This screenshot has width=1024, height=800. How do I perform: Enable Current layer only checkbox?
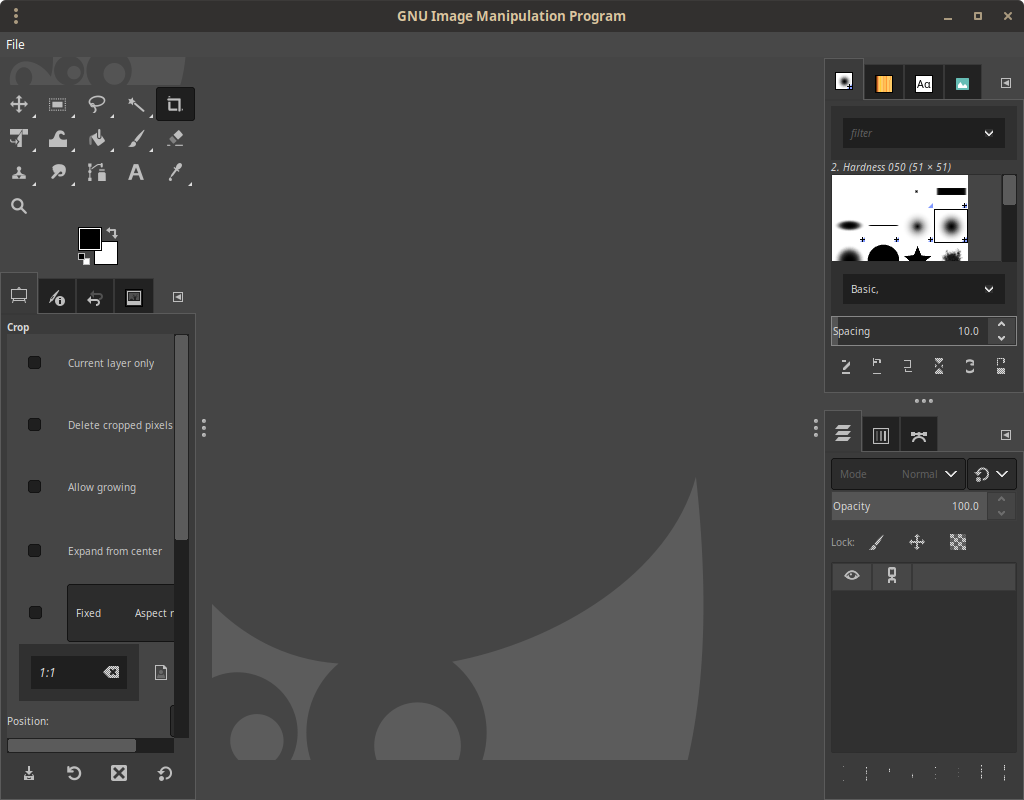tap(35, 362)
